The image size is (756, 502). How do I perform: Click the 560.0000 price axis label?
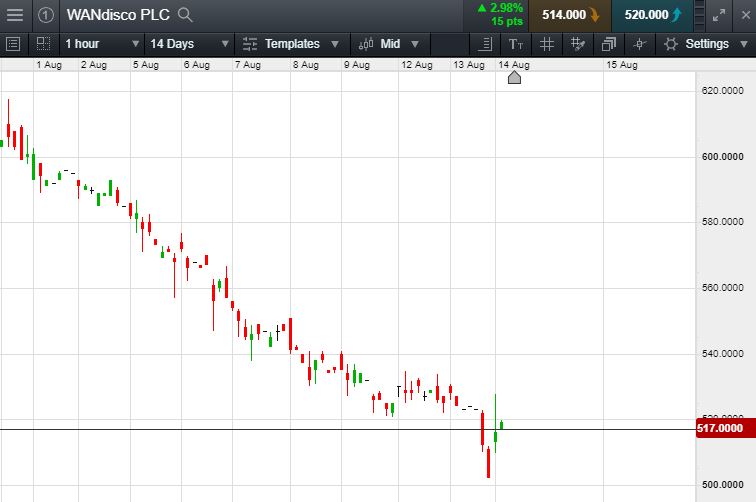[x=722, y=288]
